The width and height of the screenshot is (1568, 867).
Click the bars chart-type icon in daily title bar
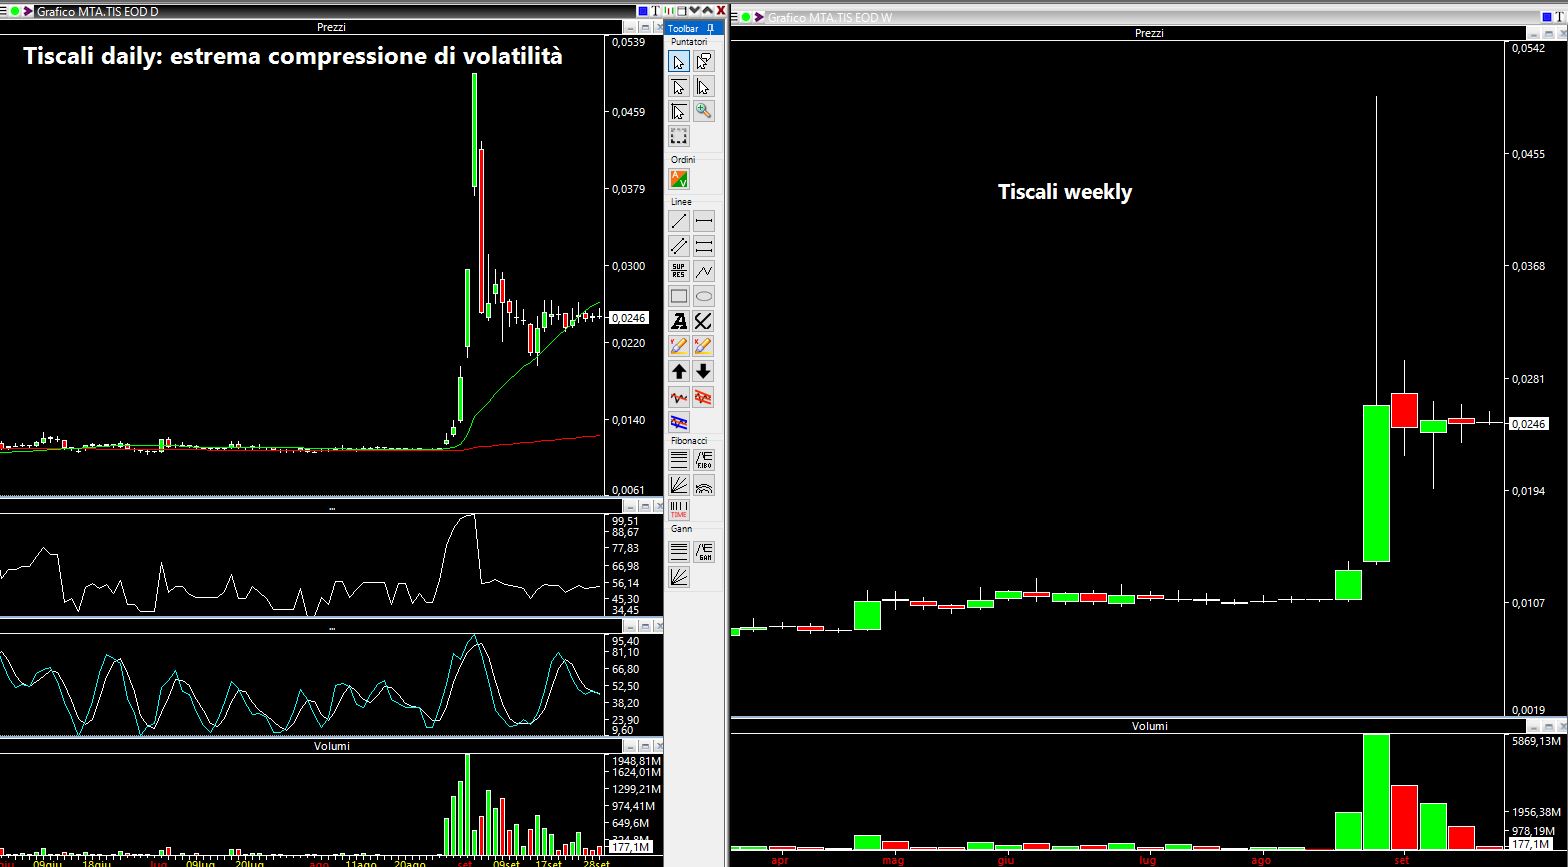[671, 11]
